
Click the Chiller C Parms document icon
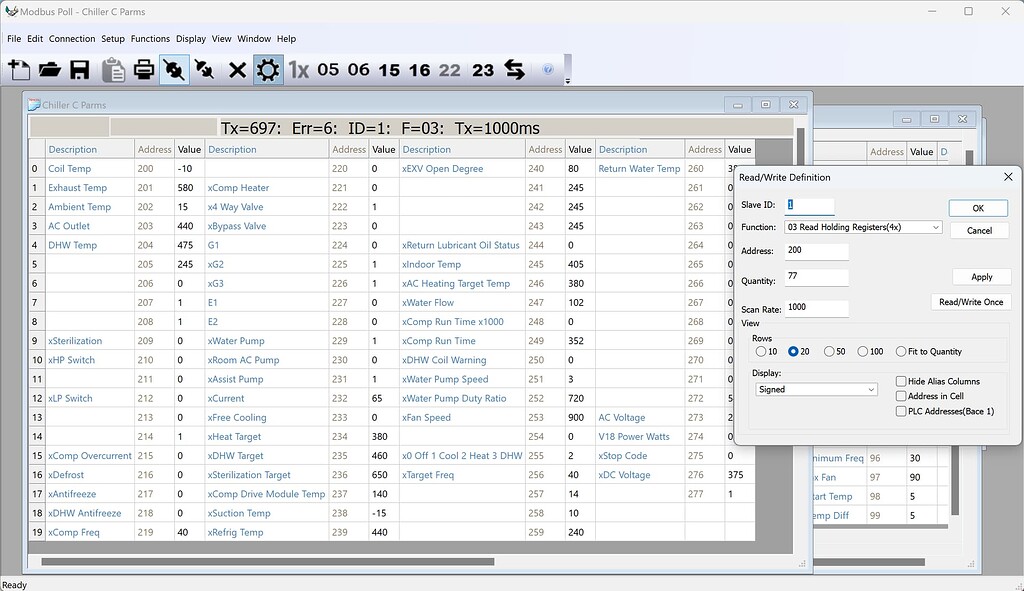coord(34,104)
